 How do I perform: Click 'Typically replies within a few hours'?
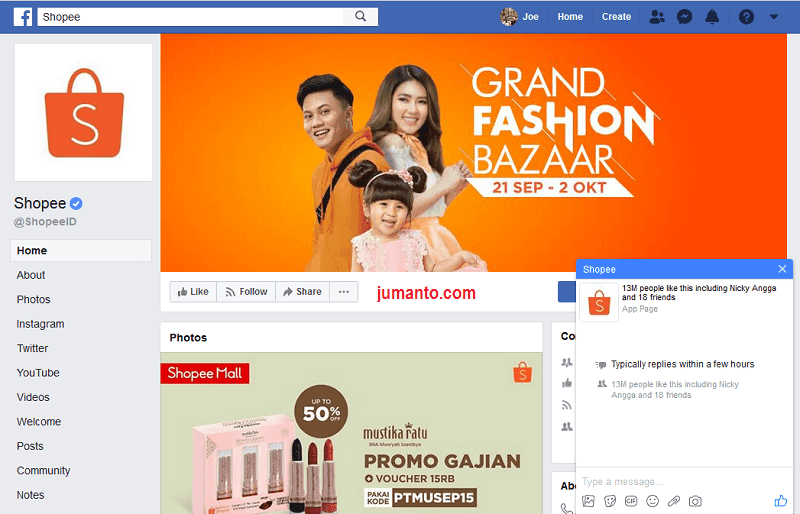pyautogui.click(x=683, y=364)
